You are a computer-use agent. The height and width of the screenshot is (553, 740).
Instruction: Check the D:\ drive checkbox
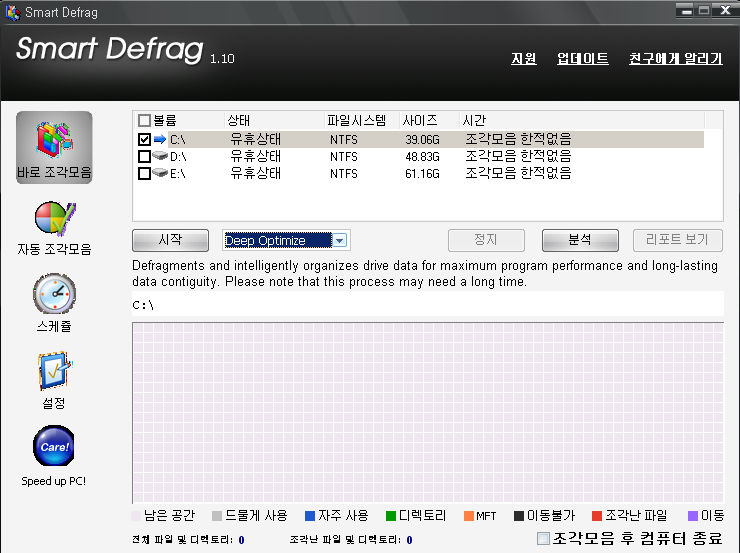[x=144, y=156]
